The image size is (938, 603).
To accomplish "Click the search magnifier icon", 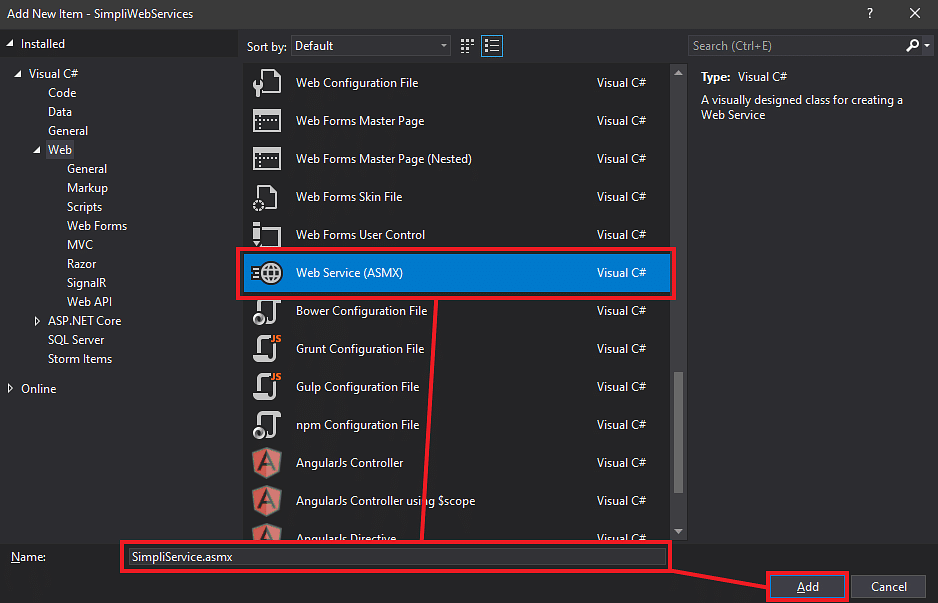I will [912, 45].
